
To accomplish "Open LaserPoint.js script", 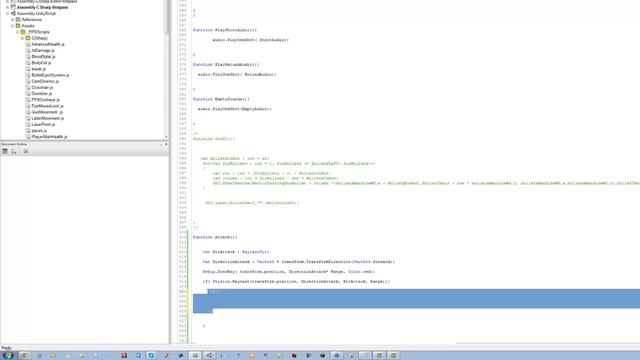I will pos(43,124).
